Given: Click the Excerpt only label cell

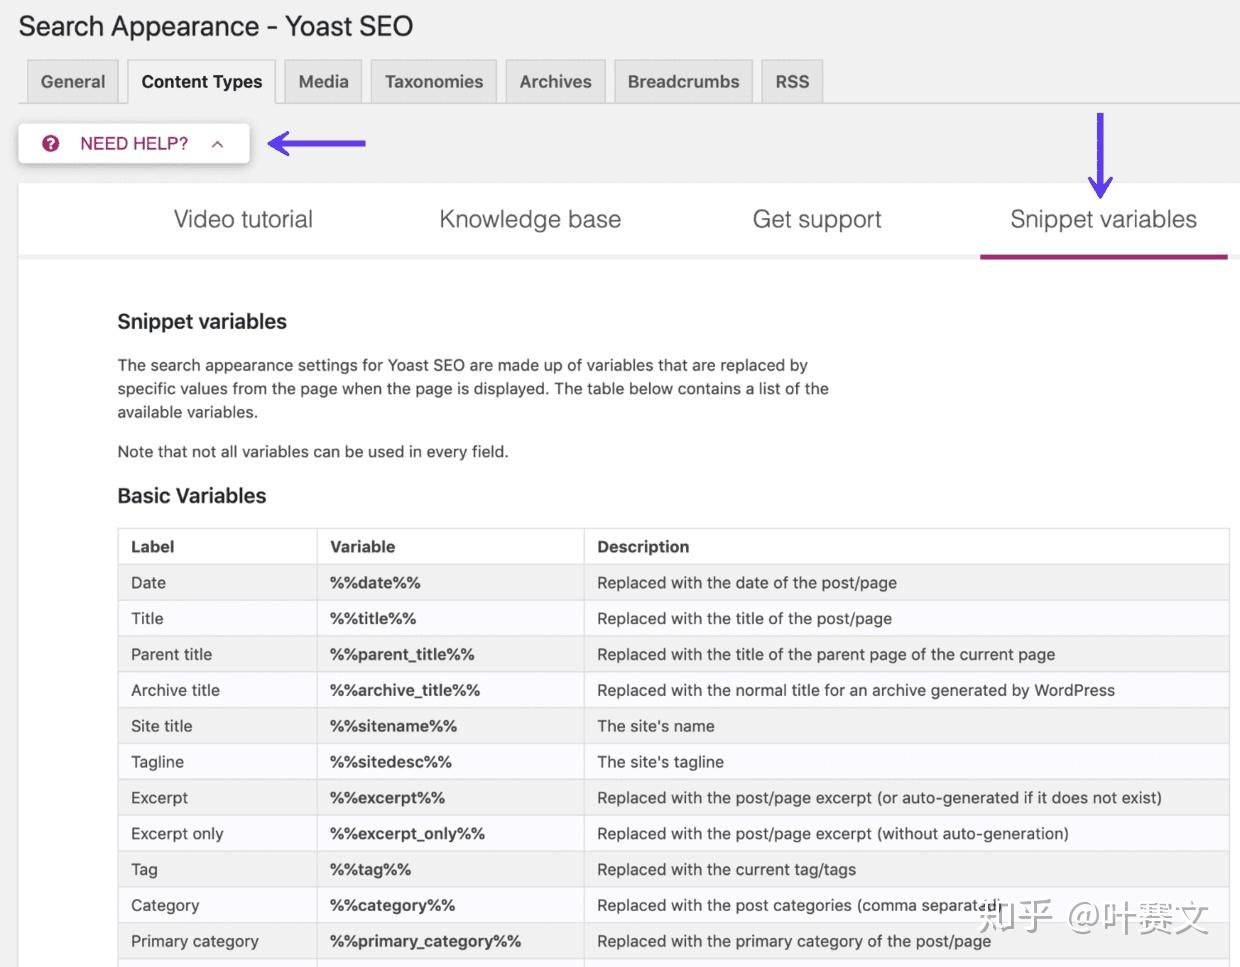Looking at the screenshot, I should pos(177,833).
